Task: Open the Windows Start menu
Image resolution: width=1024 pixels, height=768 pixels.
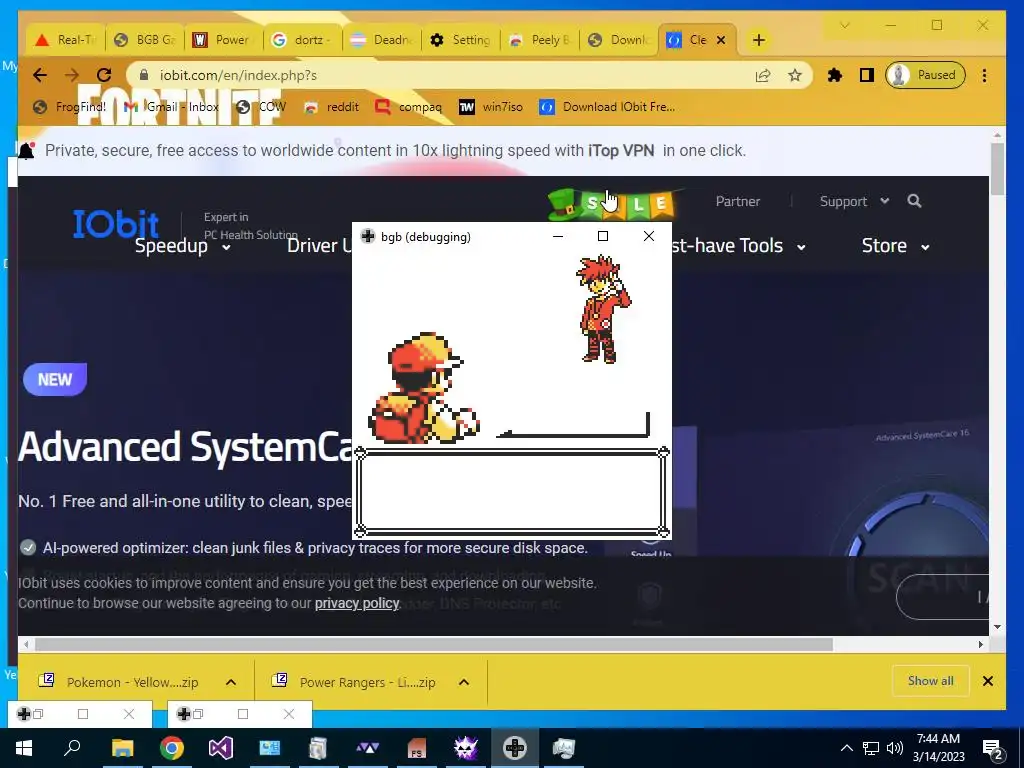Action: [24, 748]
